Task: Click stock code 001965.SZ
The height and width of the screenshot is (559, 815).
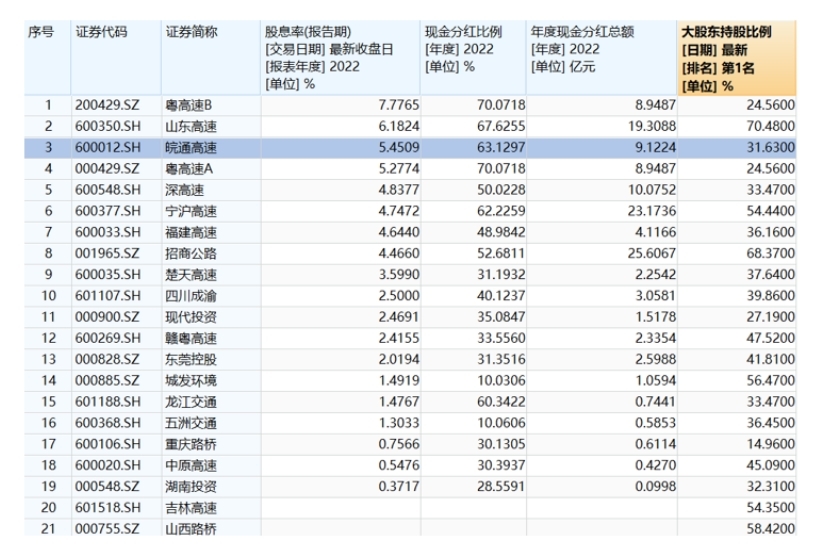Action: pyautogui.click(x=108, y=253)
